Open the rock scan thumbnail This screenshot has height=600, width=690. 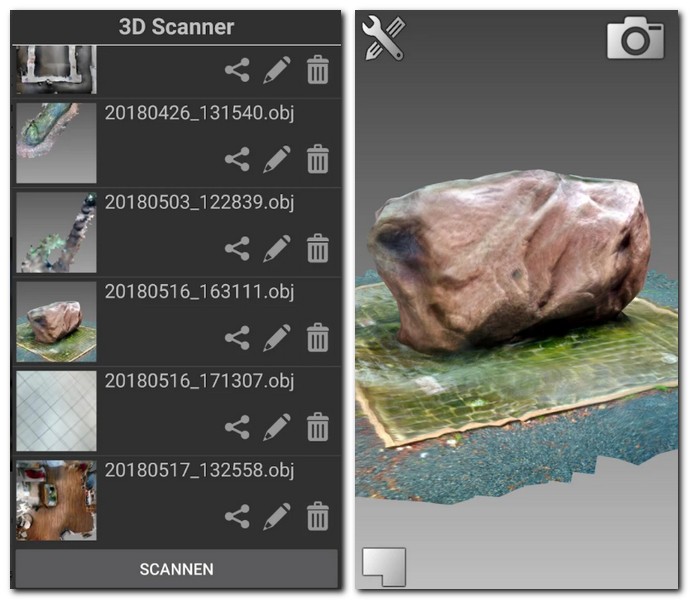pos(57,321)
